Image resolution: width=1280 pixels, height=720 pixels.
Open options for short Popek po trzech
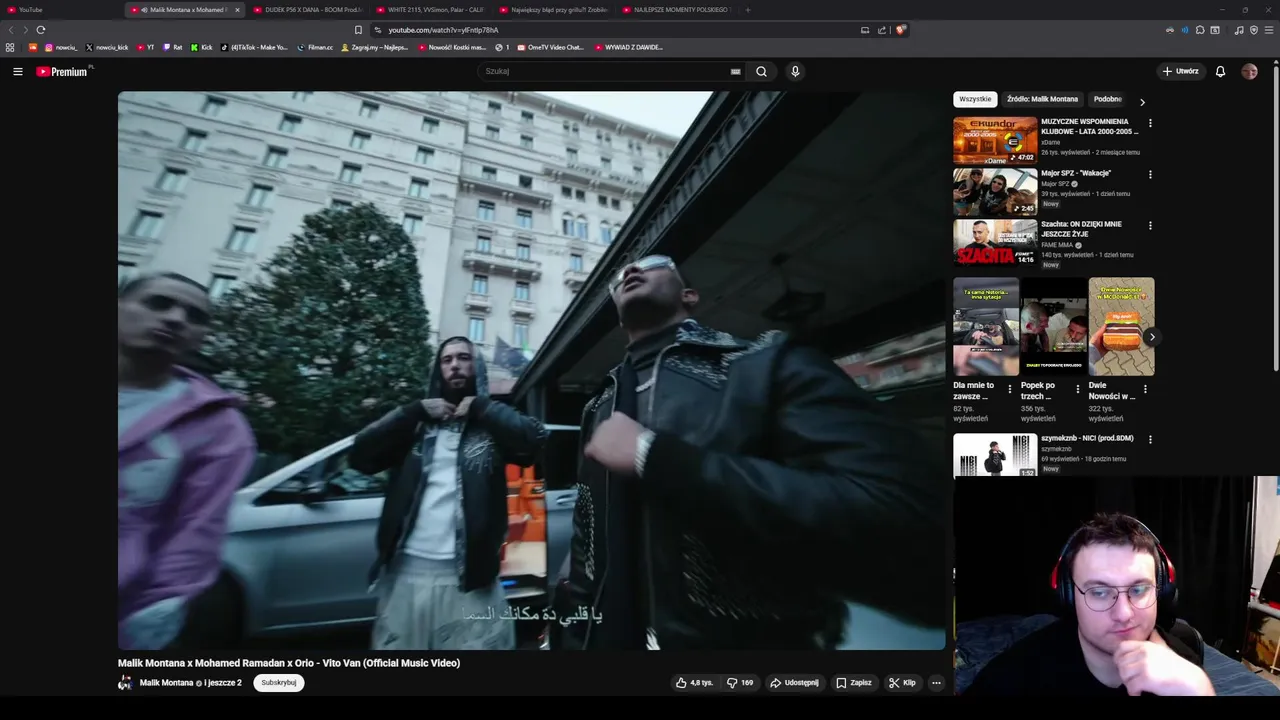(x=1077, y=389)
